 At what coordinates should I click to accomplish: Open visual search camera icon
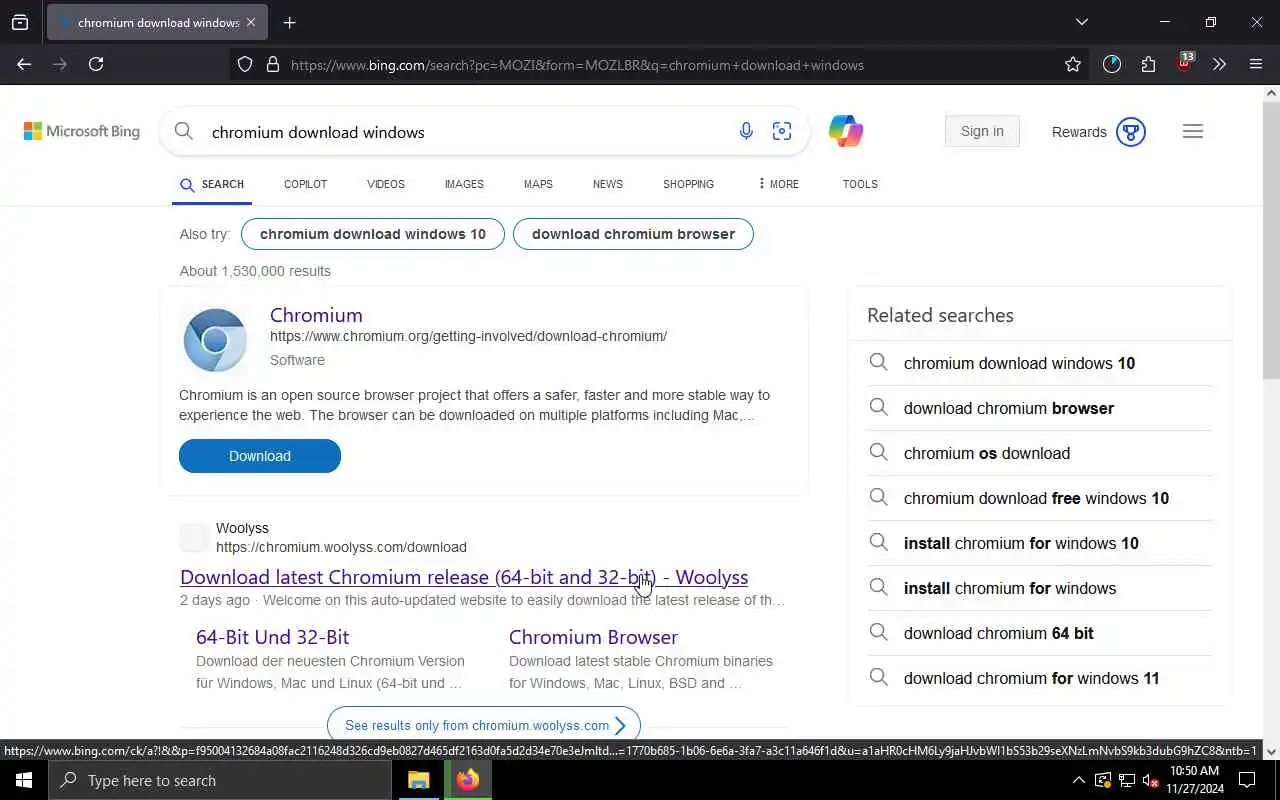tap(782, 131)
